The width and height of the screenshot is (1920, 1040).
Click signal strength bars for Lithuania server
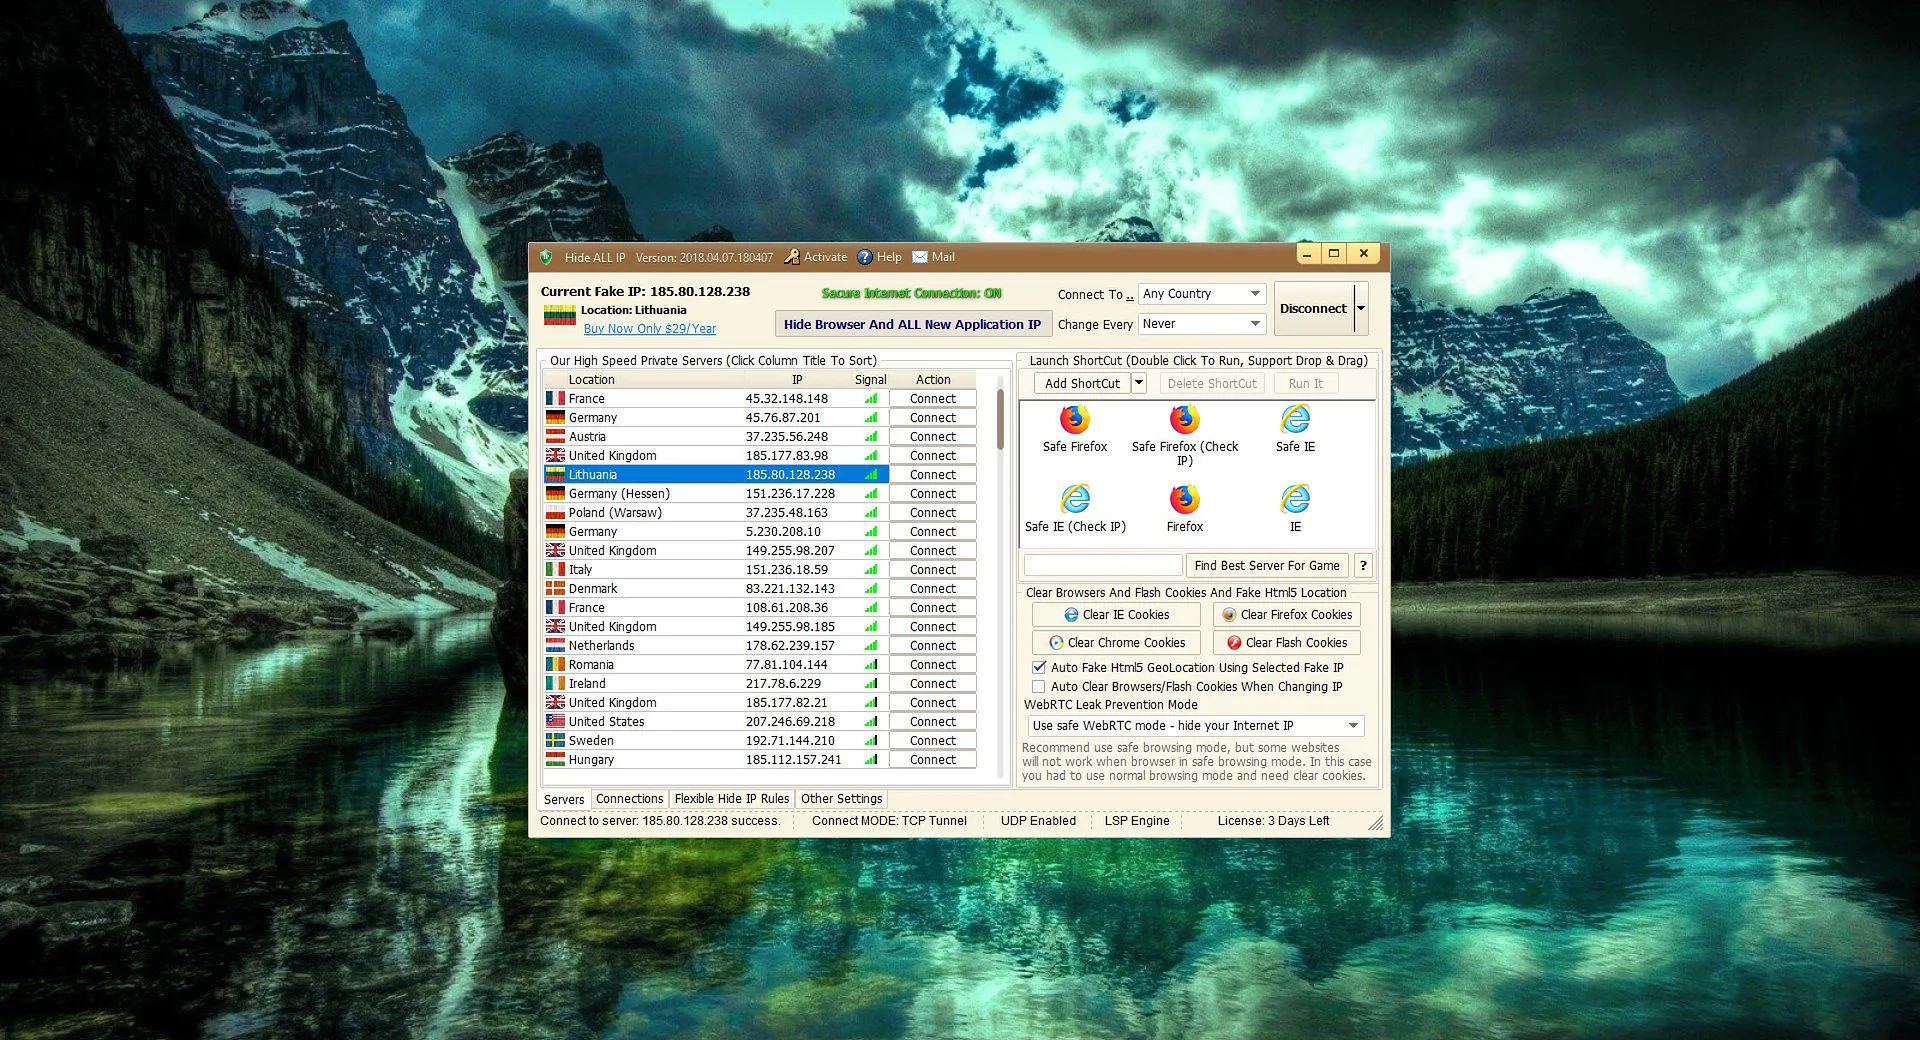871,474
